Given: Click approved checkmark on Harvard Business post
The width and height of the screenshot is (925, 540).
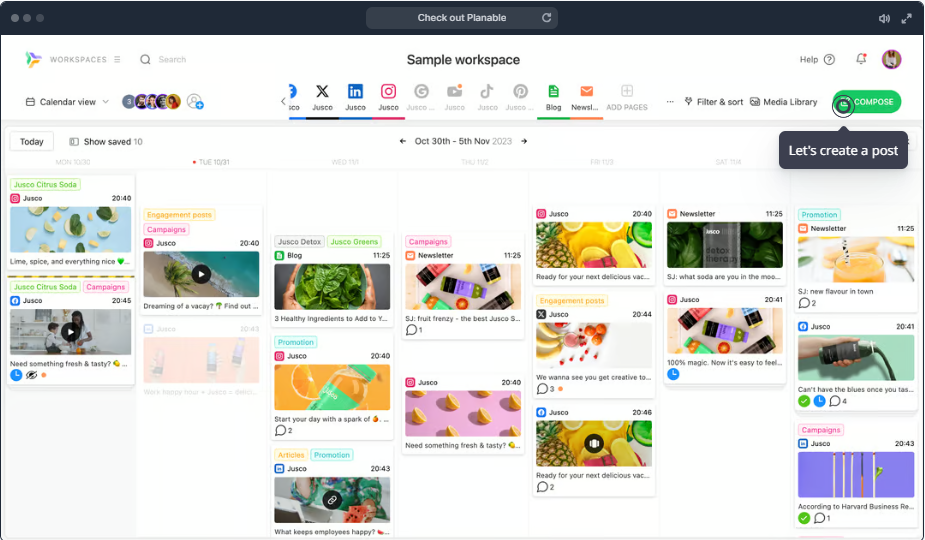Looking at the screenshot, I should coord(804,518).
